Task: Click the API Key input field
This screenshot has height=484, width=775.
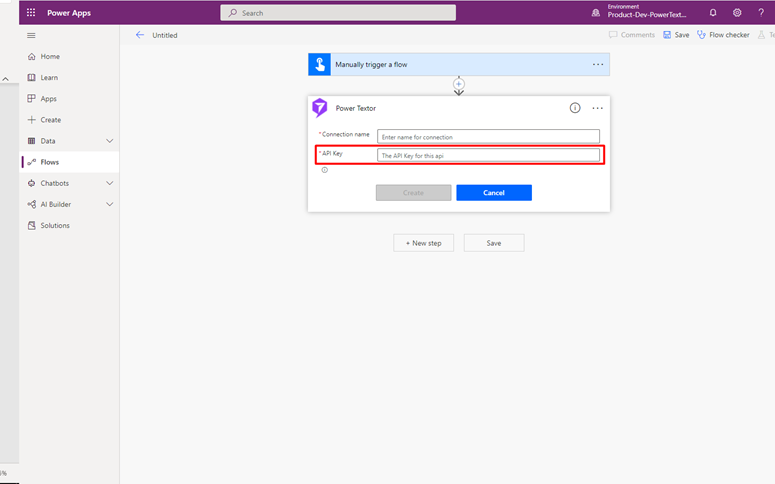Action: tap(488, 155)
